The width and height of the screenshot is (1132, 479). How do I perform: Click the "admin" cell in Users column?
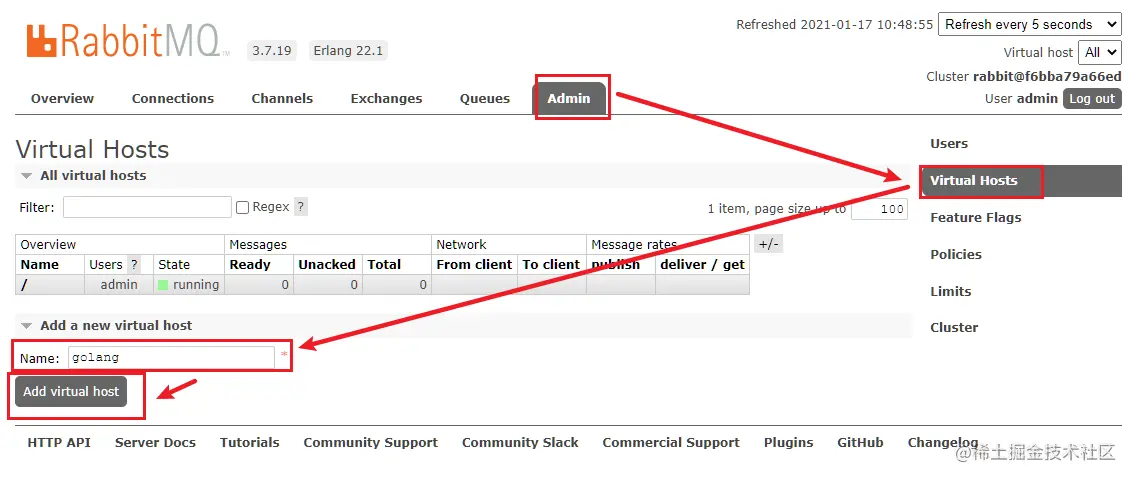pos(119,285)
